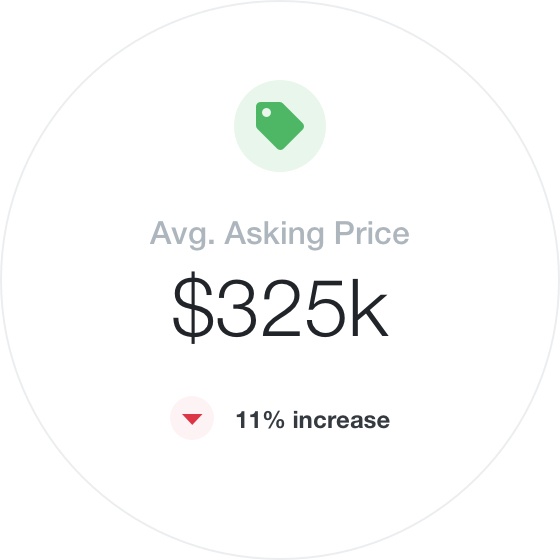Click the word increase
The height and width of the screenshot is (560, 560).
click(x=341, y=420)
